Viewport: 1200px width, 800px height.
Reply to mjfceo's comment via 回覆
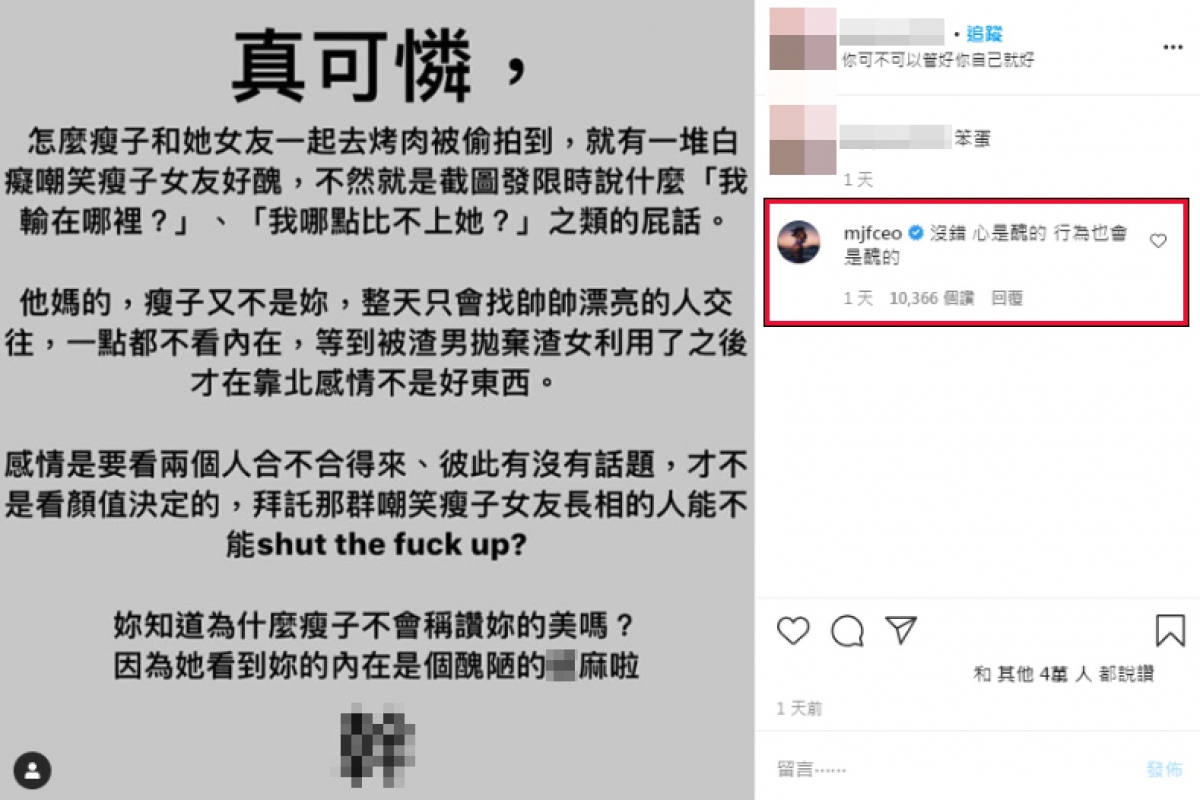tap(1007, 298)
